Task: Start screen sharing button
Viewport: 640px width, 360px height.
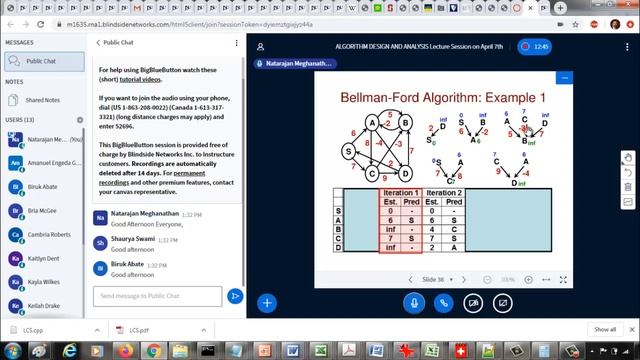Action: point(502,303)
